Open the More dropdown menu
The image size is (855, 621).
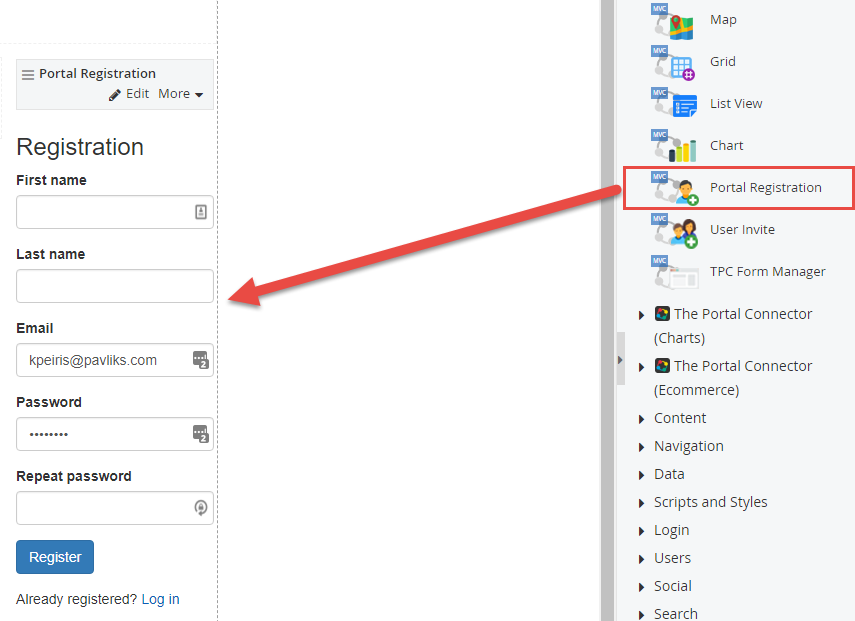point(180,94)
